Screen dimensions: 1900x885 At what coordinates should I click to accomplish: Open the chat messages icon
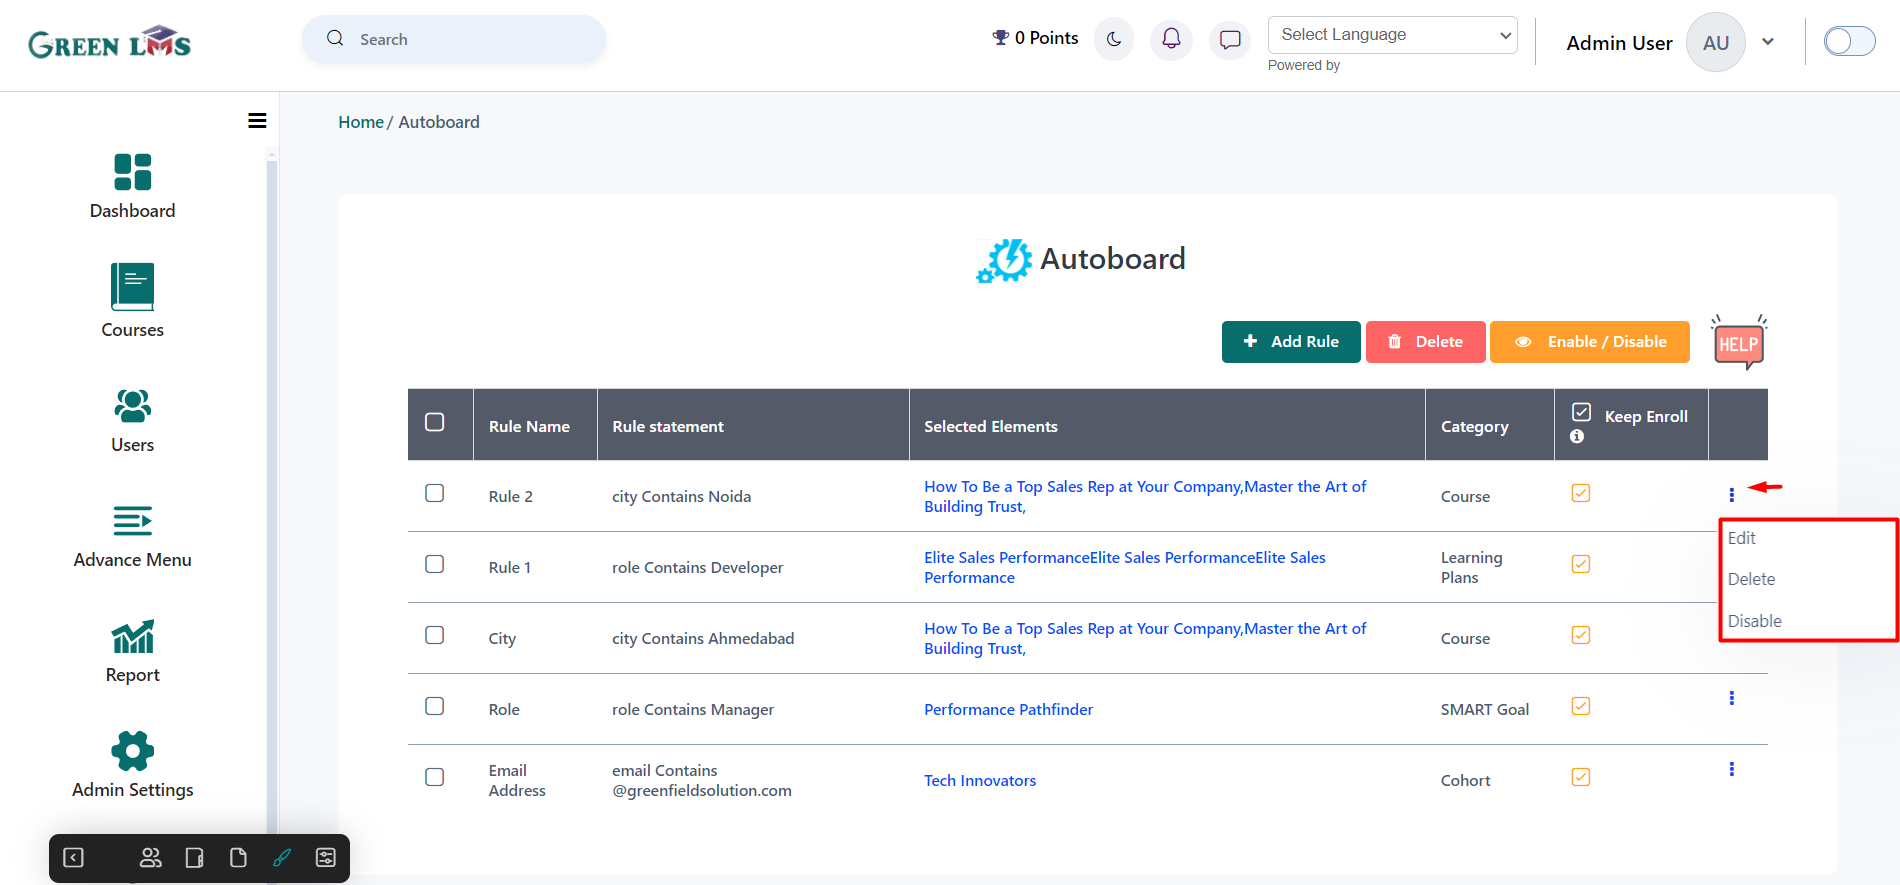click(x=1230, y=40)
